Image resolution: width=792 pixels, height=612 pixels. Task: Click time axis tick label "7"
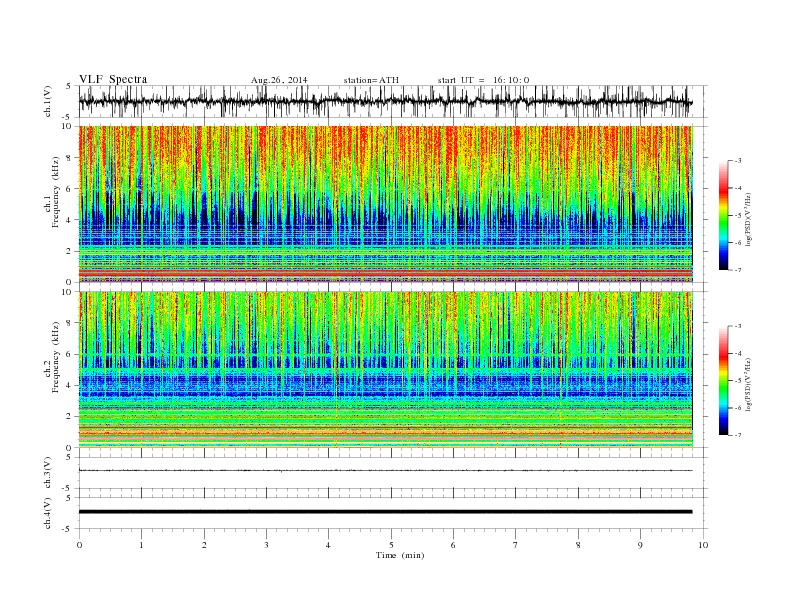[515, 545]
